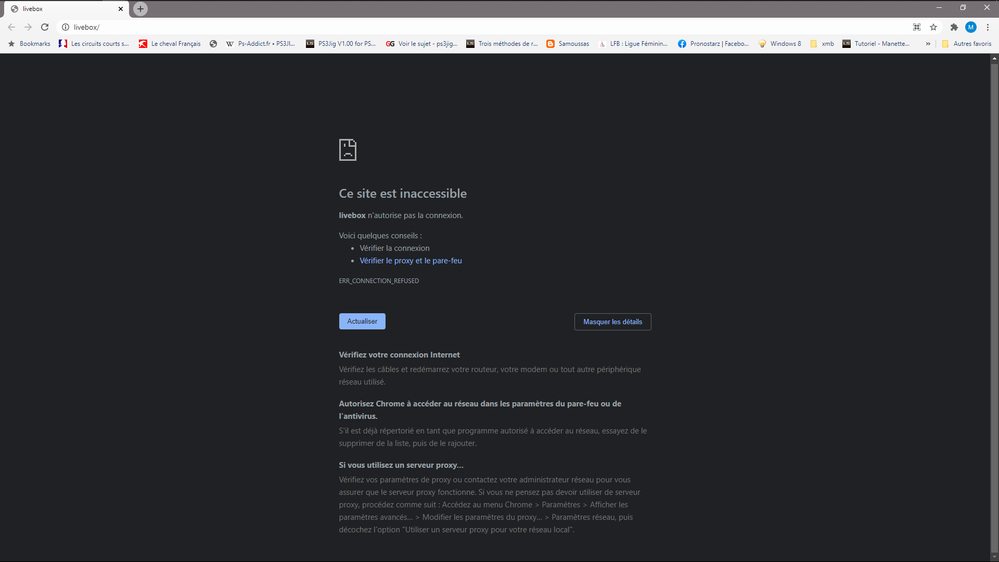Image resolution: width=999 pixels, height=562 pixels.
Task: Open Le cheval Français bookmark
Action: tap(169, 43)
